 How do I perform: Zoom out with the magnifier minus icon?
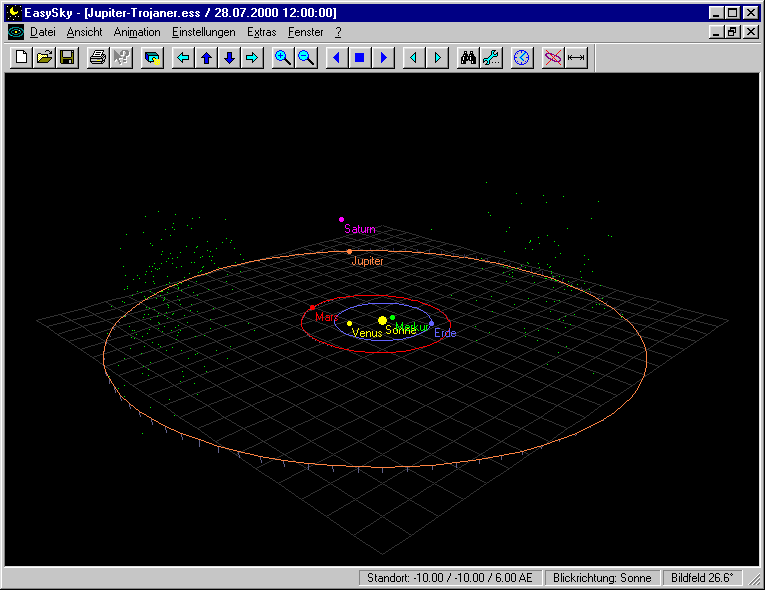tap(306, 58)
